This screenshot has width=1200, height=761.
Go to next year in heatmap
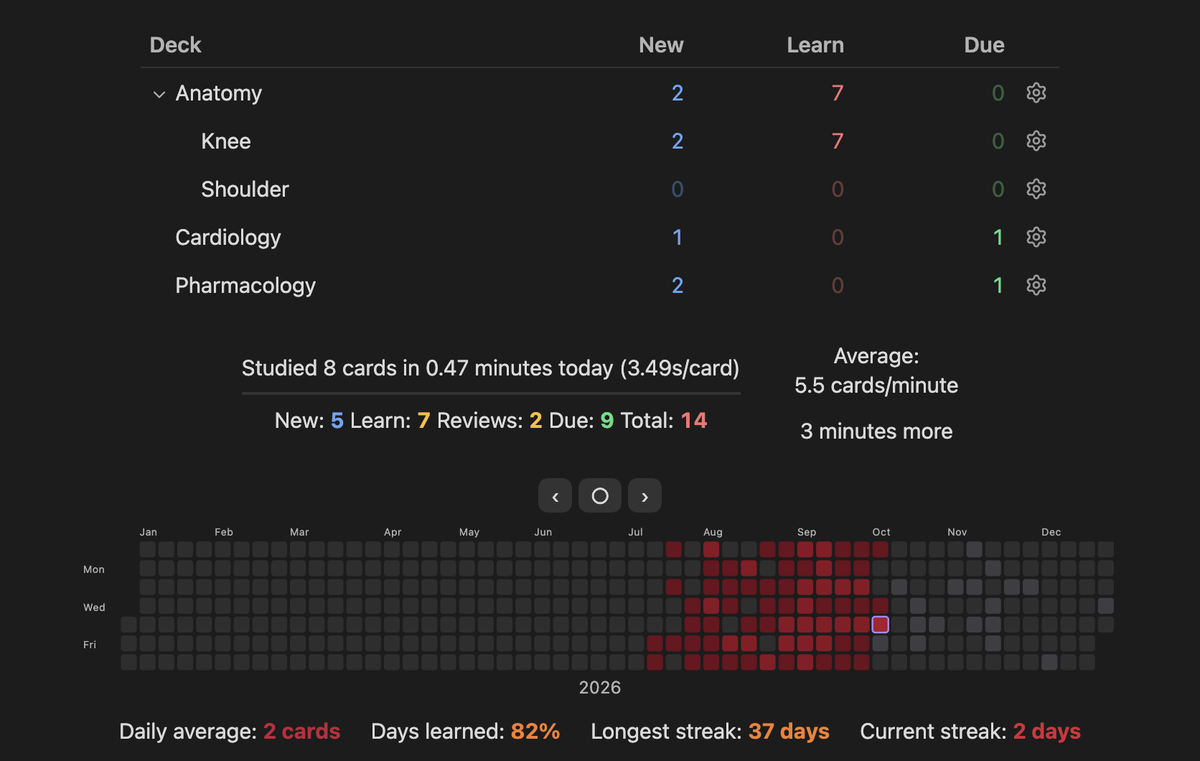click(645, 496)
